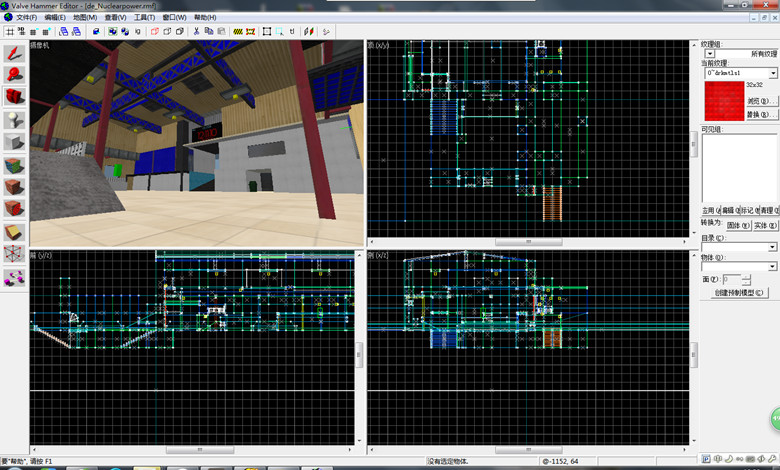The image size is (780, 470).
Task: Click 实体 convert to entity button
Action: click(x=765, y=225)
